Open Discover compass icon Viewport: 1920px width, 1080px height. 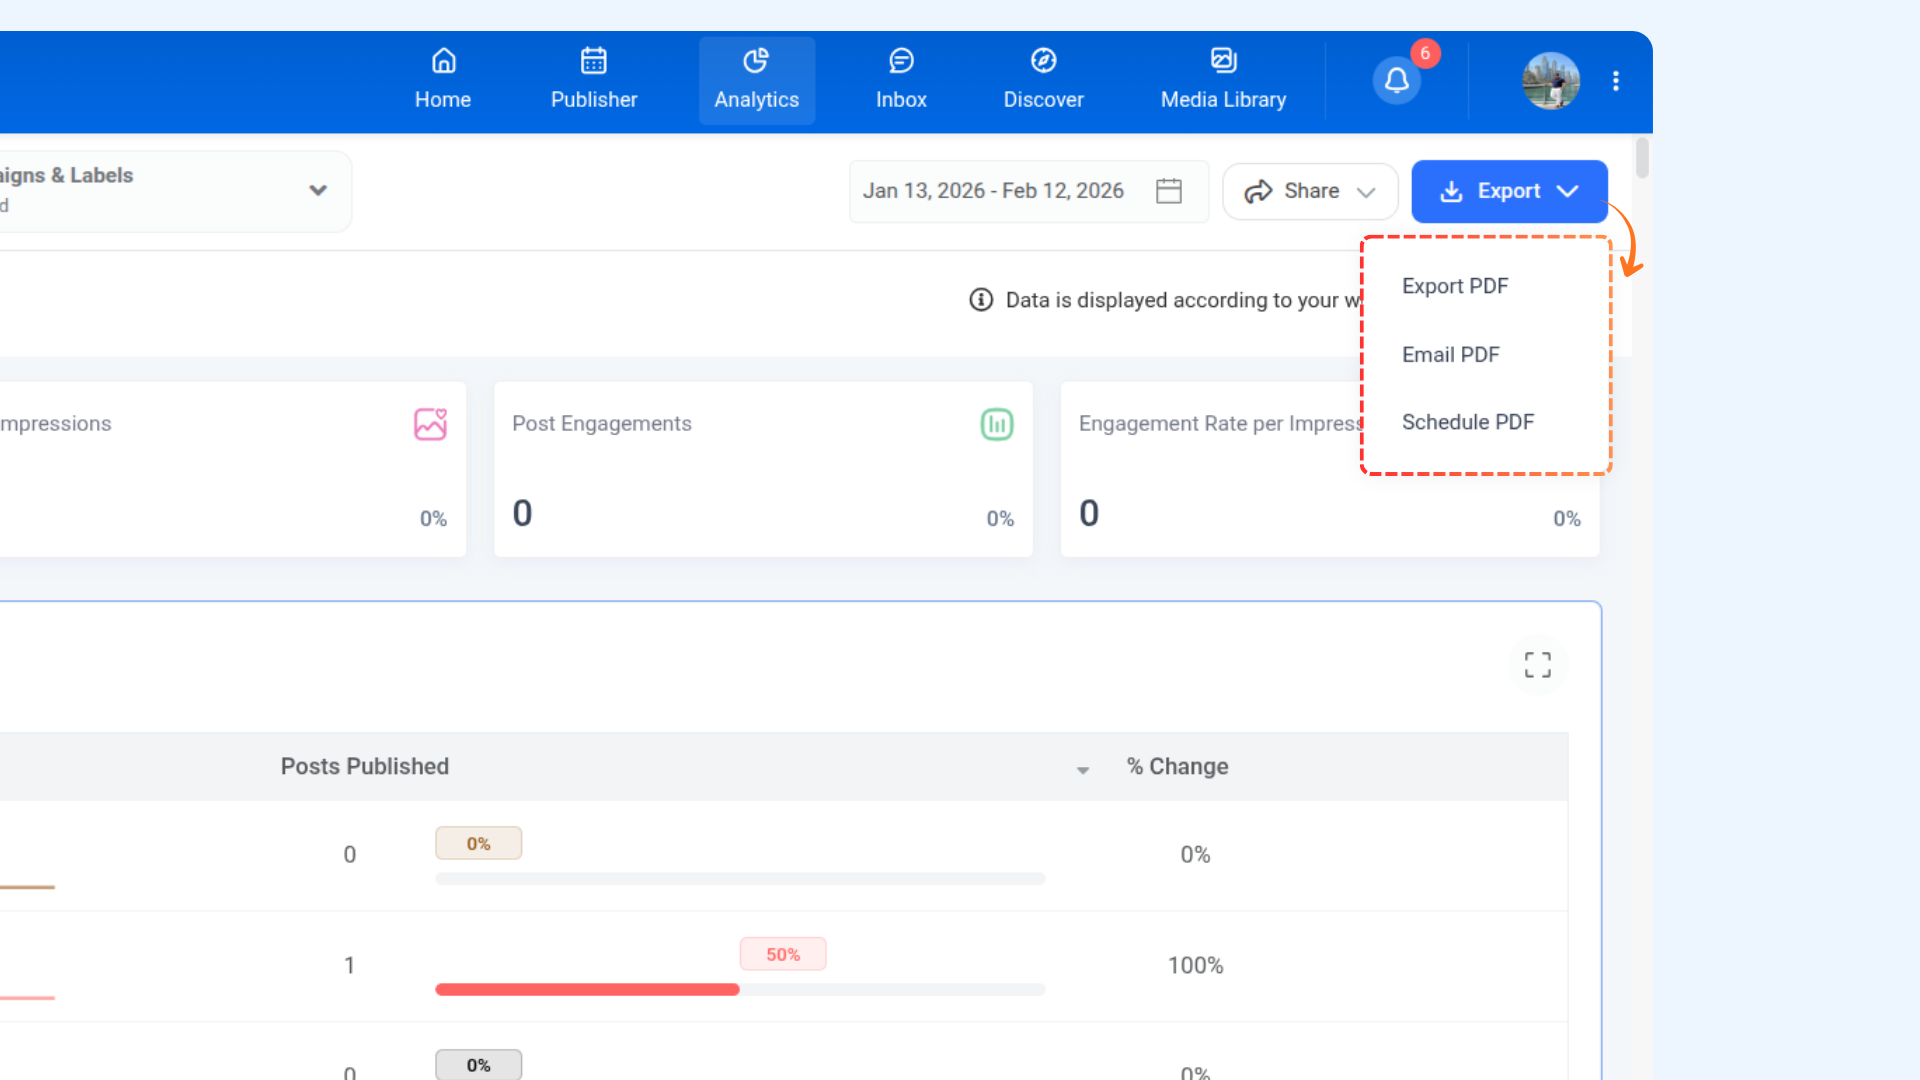click(1043, 62)
